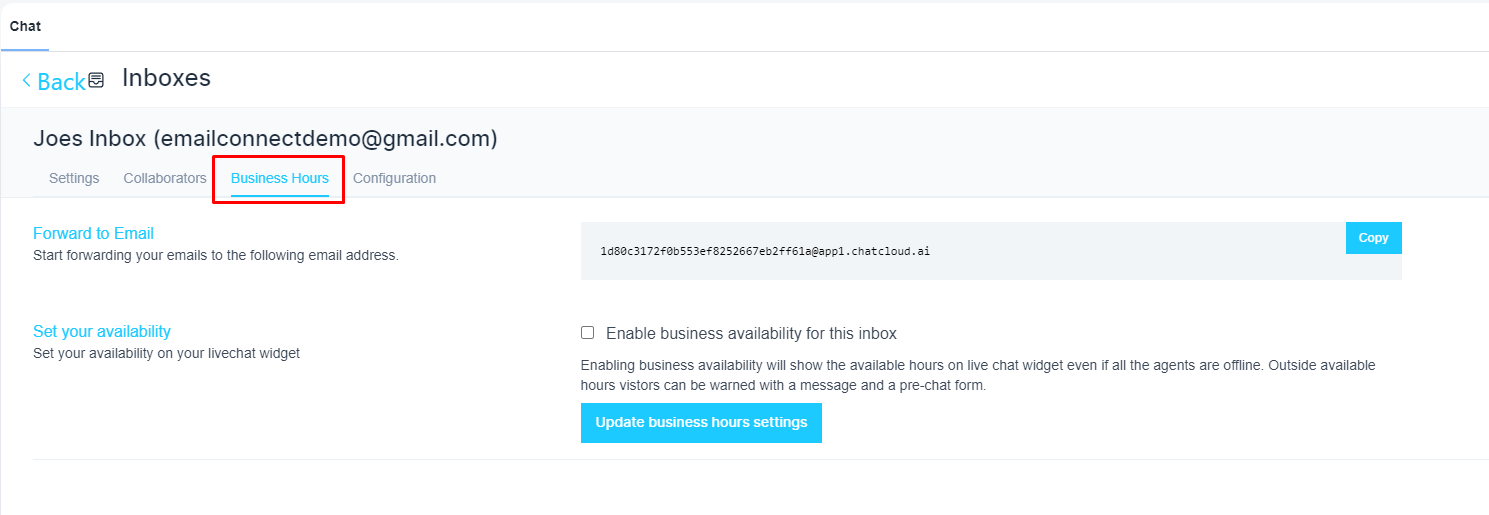Image resolution: width=1489 pixels, height=515 pixels.
Task: Switch to the Settings tab
Action: click(x=74, y=178)
